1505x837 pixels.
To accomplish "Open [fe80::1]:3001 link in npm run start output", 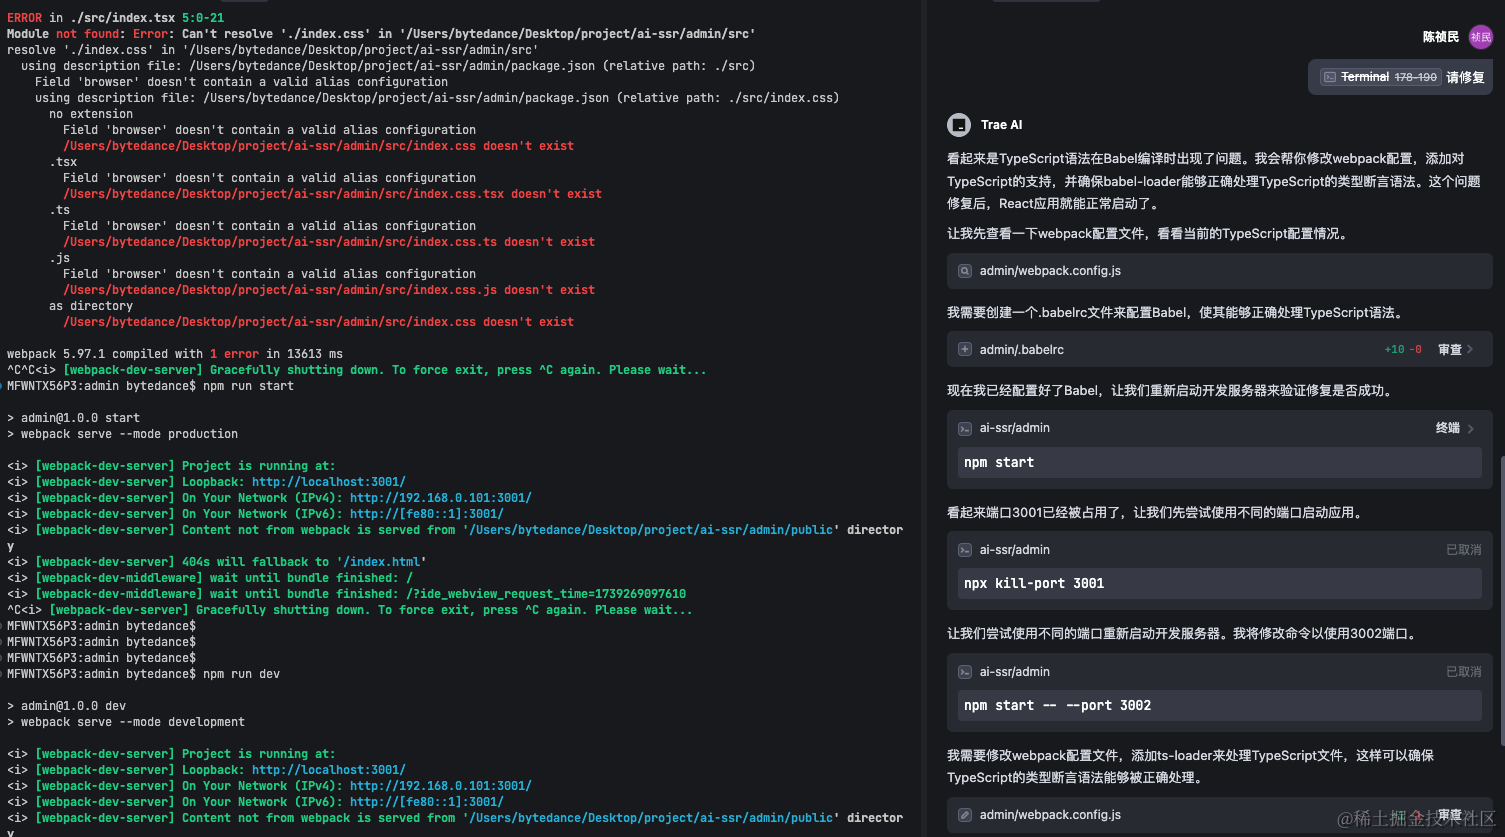I will point(427,514).
